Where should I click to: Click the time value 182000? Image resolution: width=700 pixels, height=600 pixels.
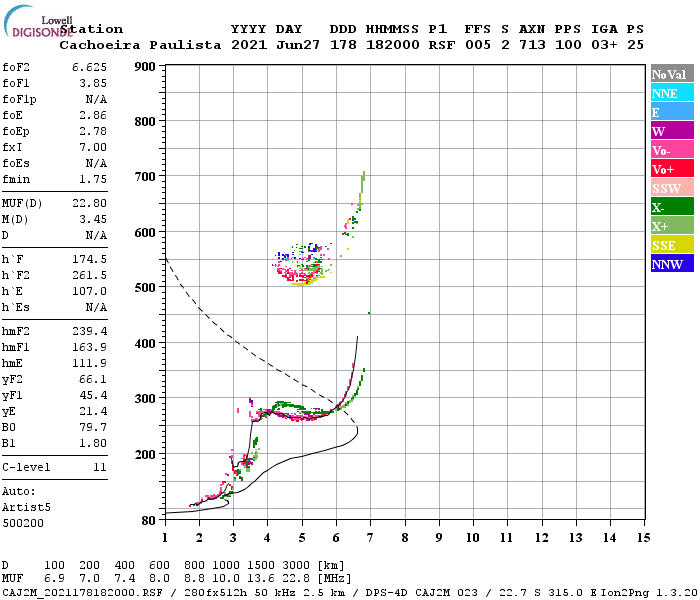click(392, 45)
